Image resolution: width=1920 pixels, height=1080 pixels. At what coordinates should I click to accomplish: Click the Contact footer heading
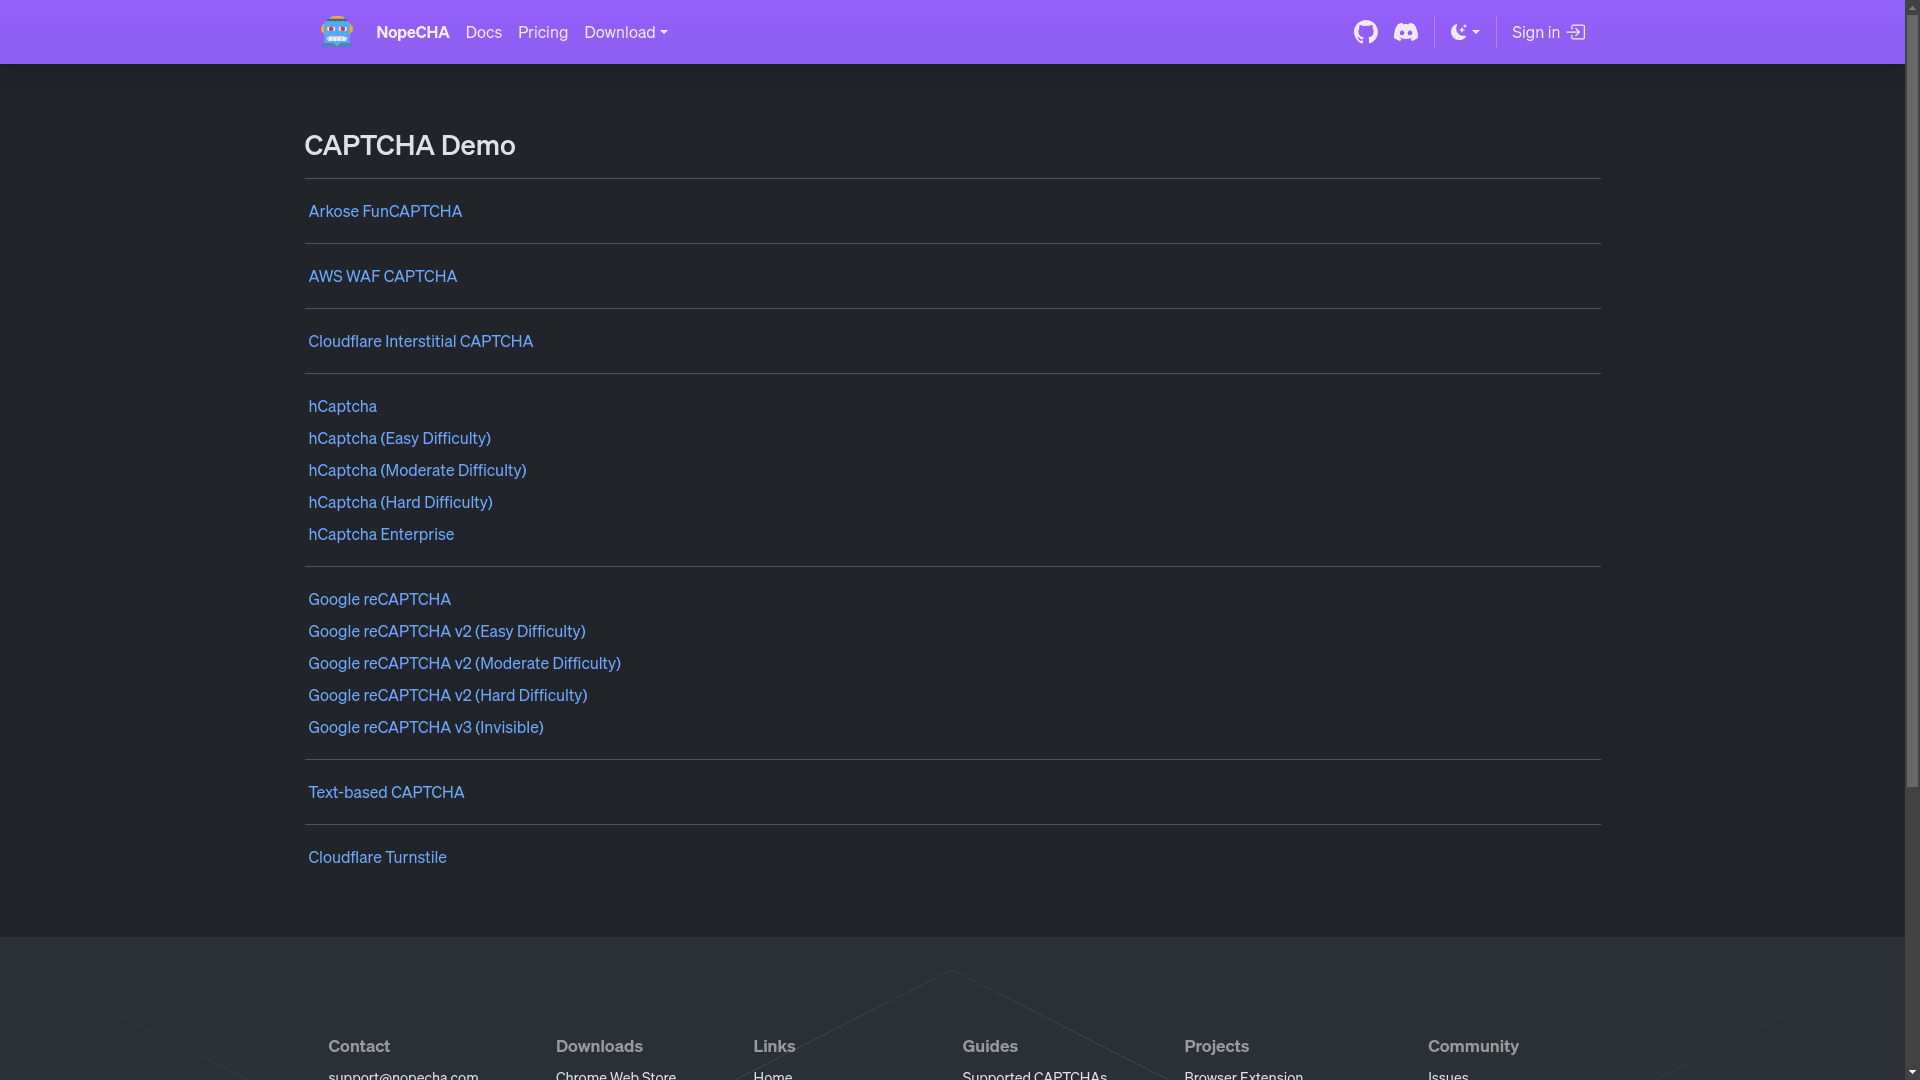tap(359, 1046)
